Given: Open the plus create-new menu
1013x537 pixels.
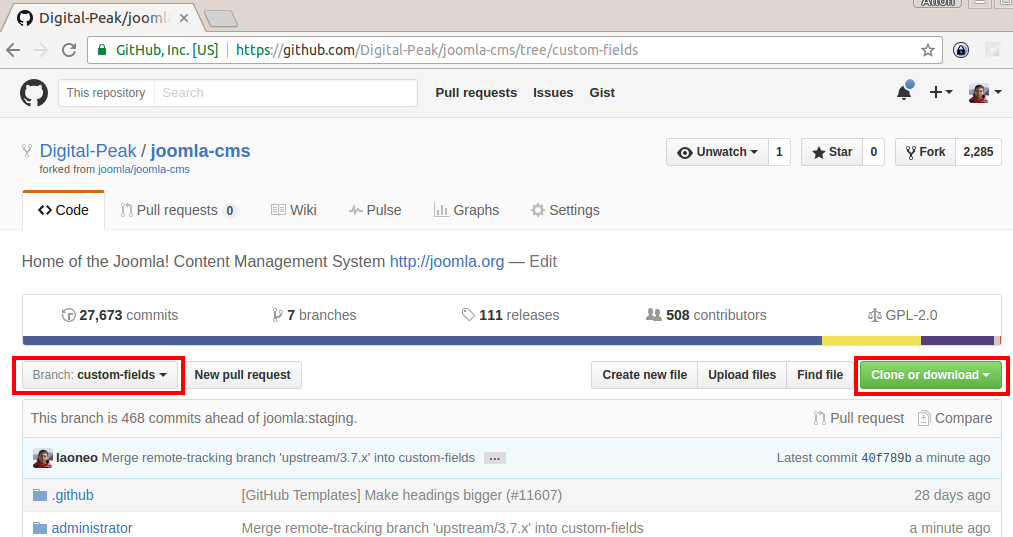Looking at the screenshot, I should pos(940,93).
